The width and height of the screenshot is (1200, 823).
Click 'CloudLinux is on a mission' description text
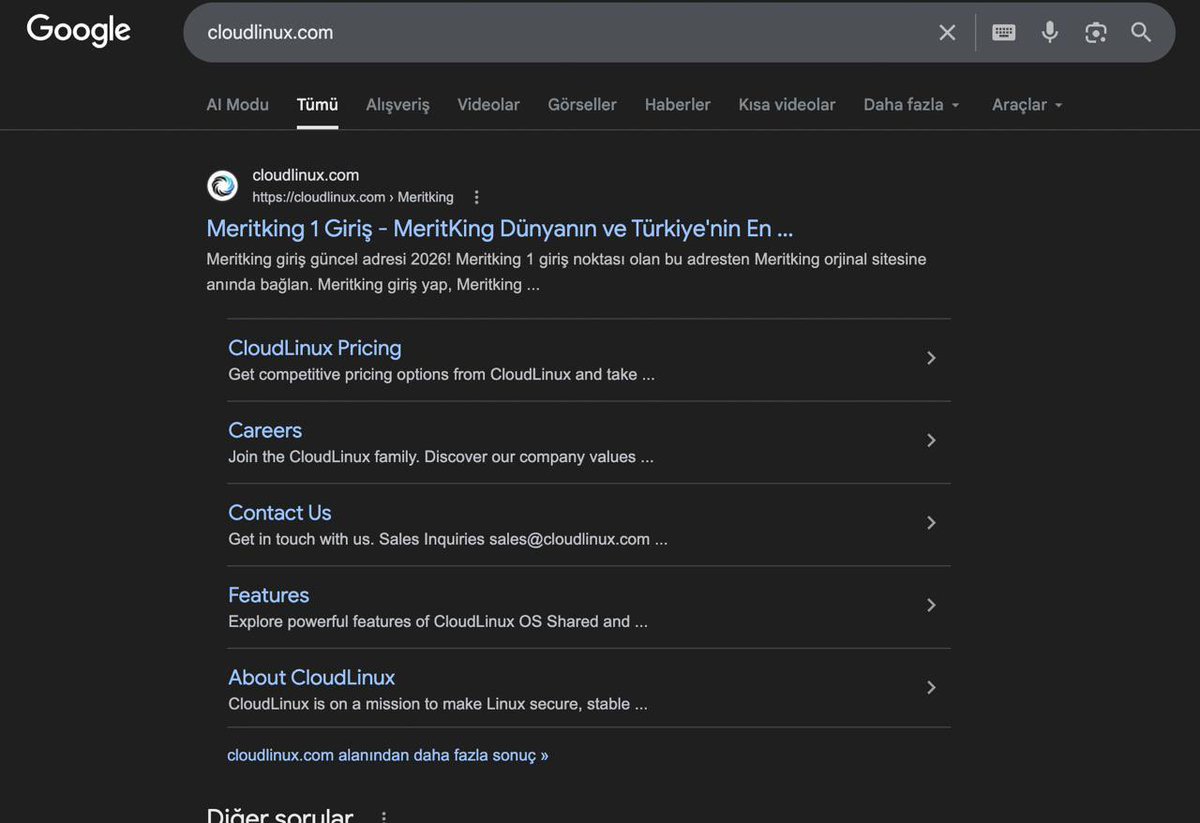[438, 704]
